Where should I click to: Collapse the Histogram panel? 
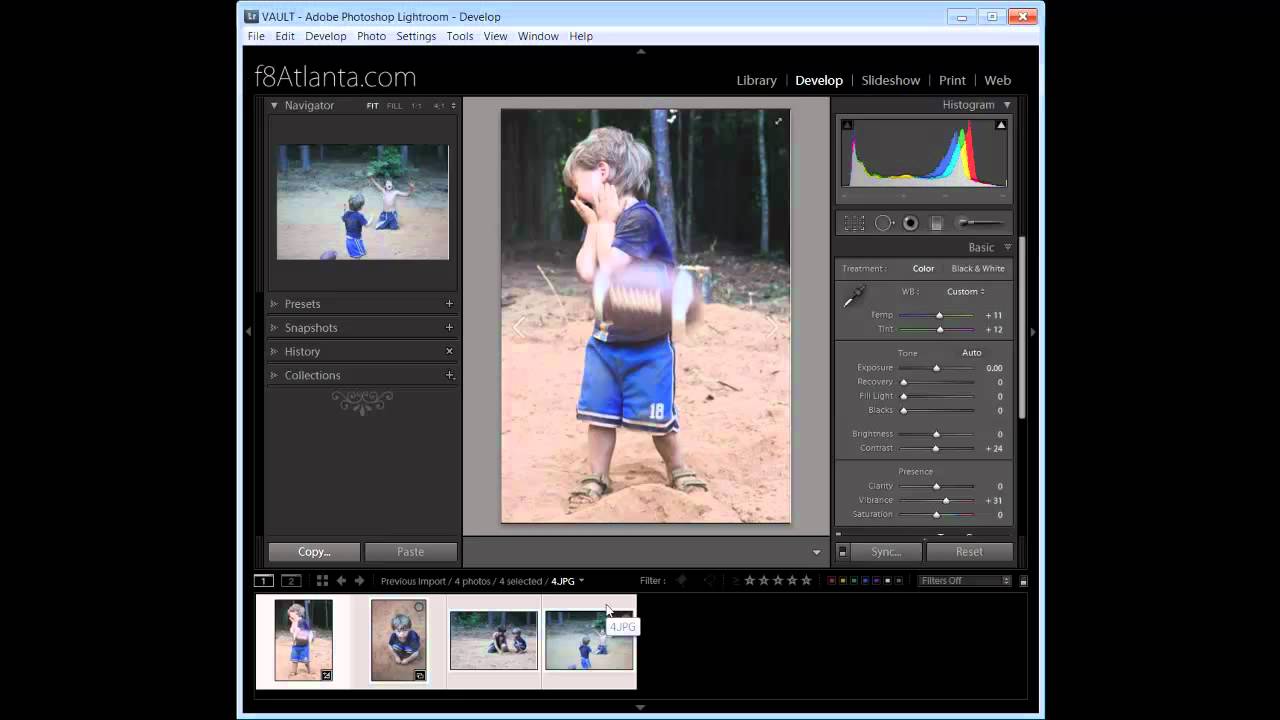[x=1007, y=105]
